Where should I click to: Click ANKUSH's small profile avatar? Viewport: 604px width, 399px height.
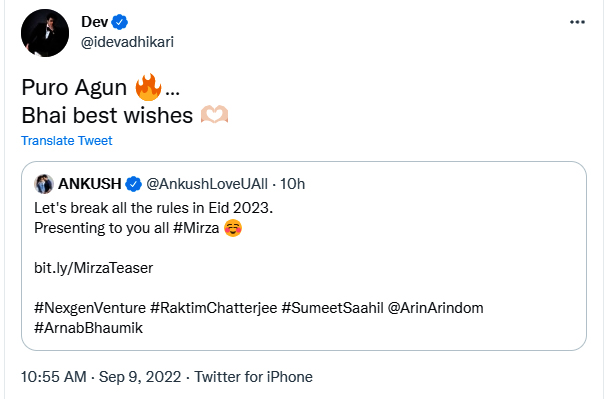tap(44, 184)
